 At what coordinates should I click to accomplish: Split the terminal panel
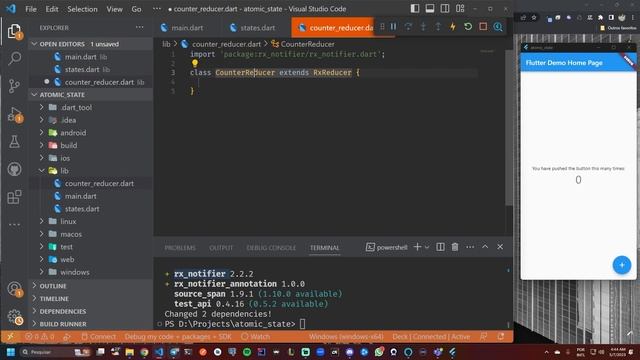440,247
